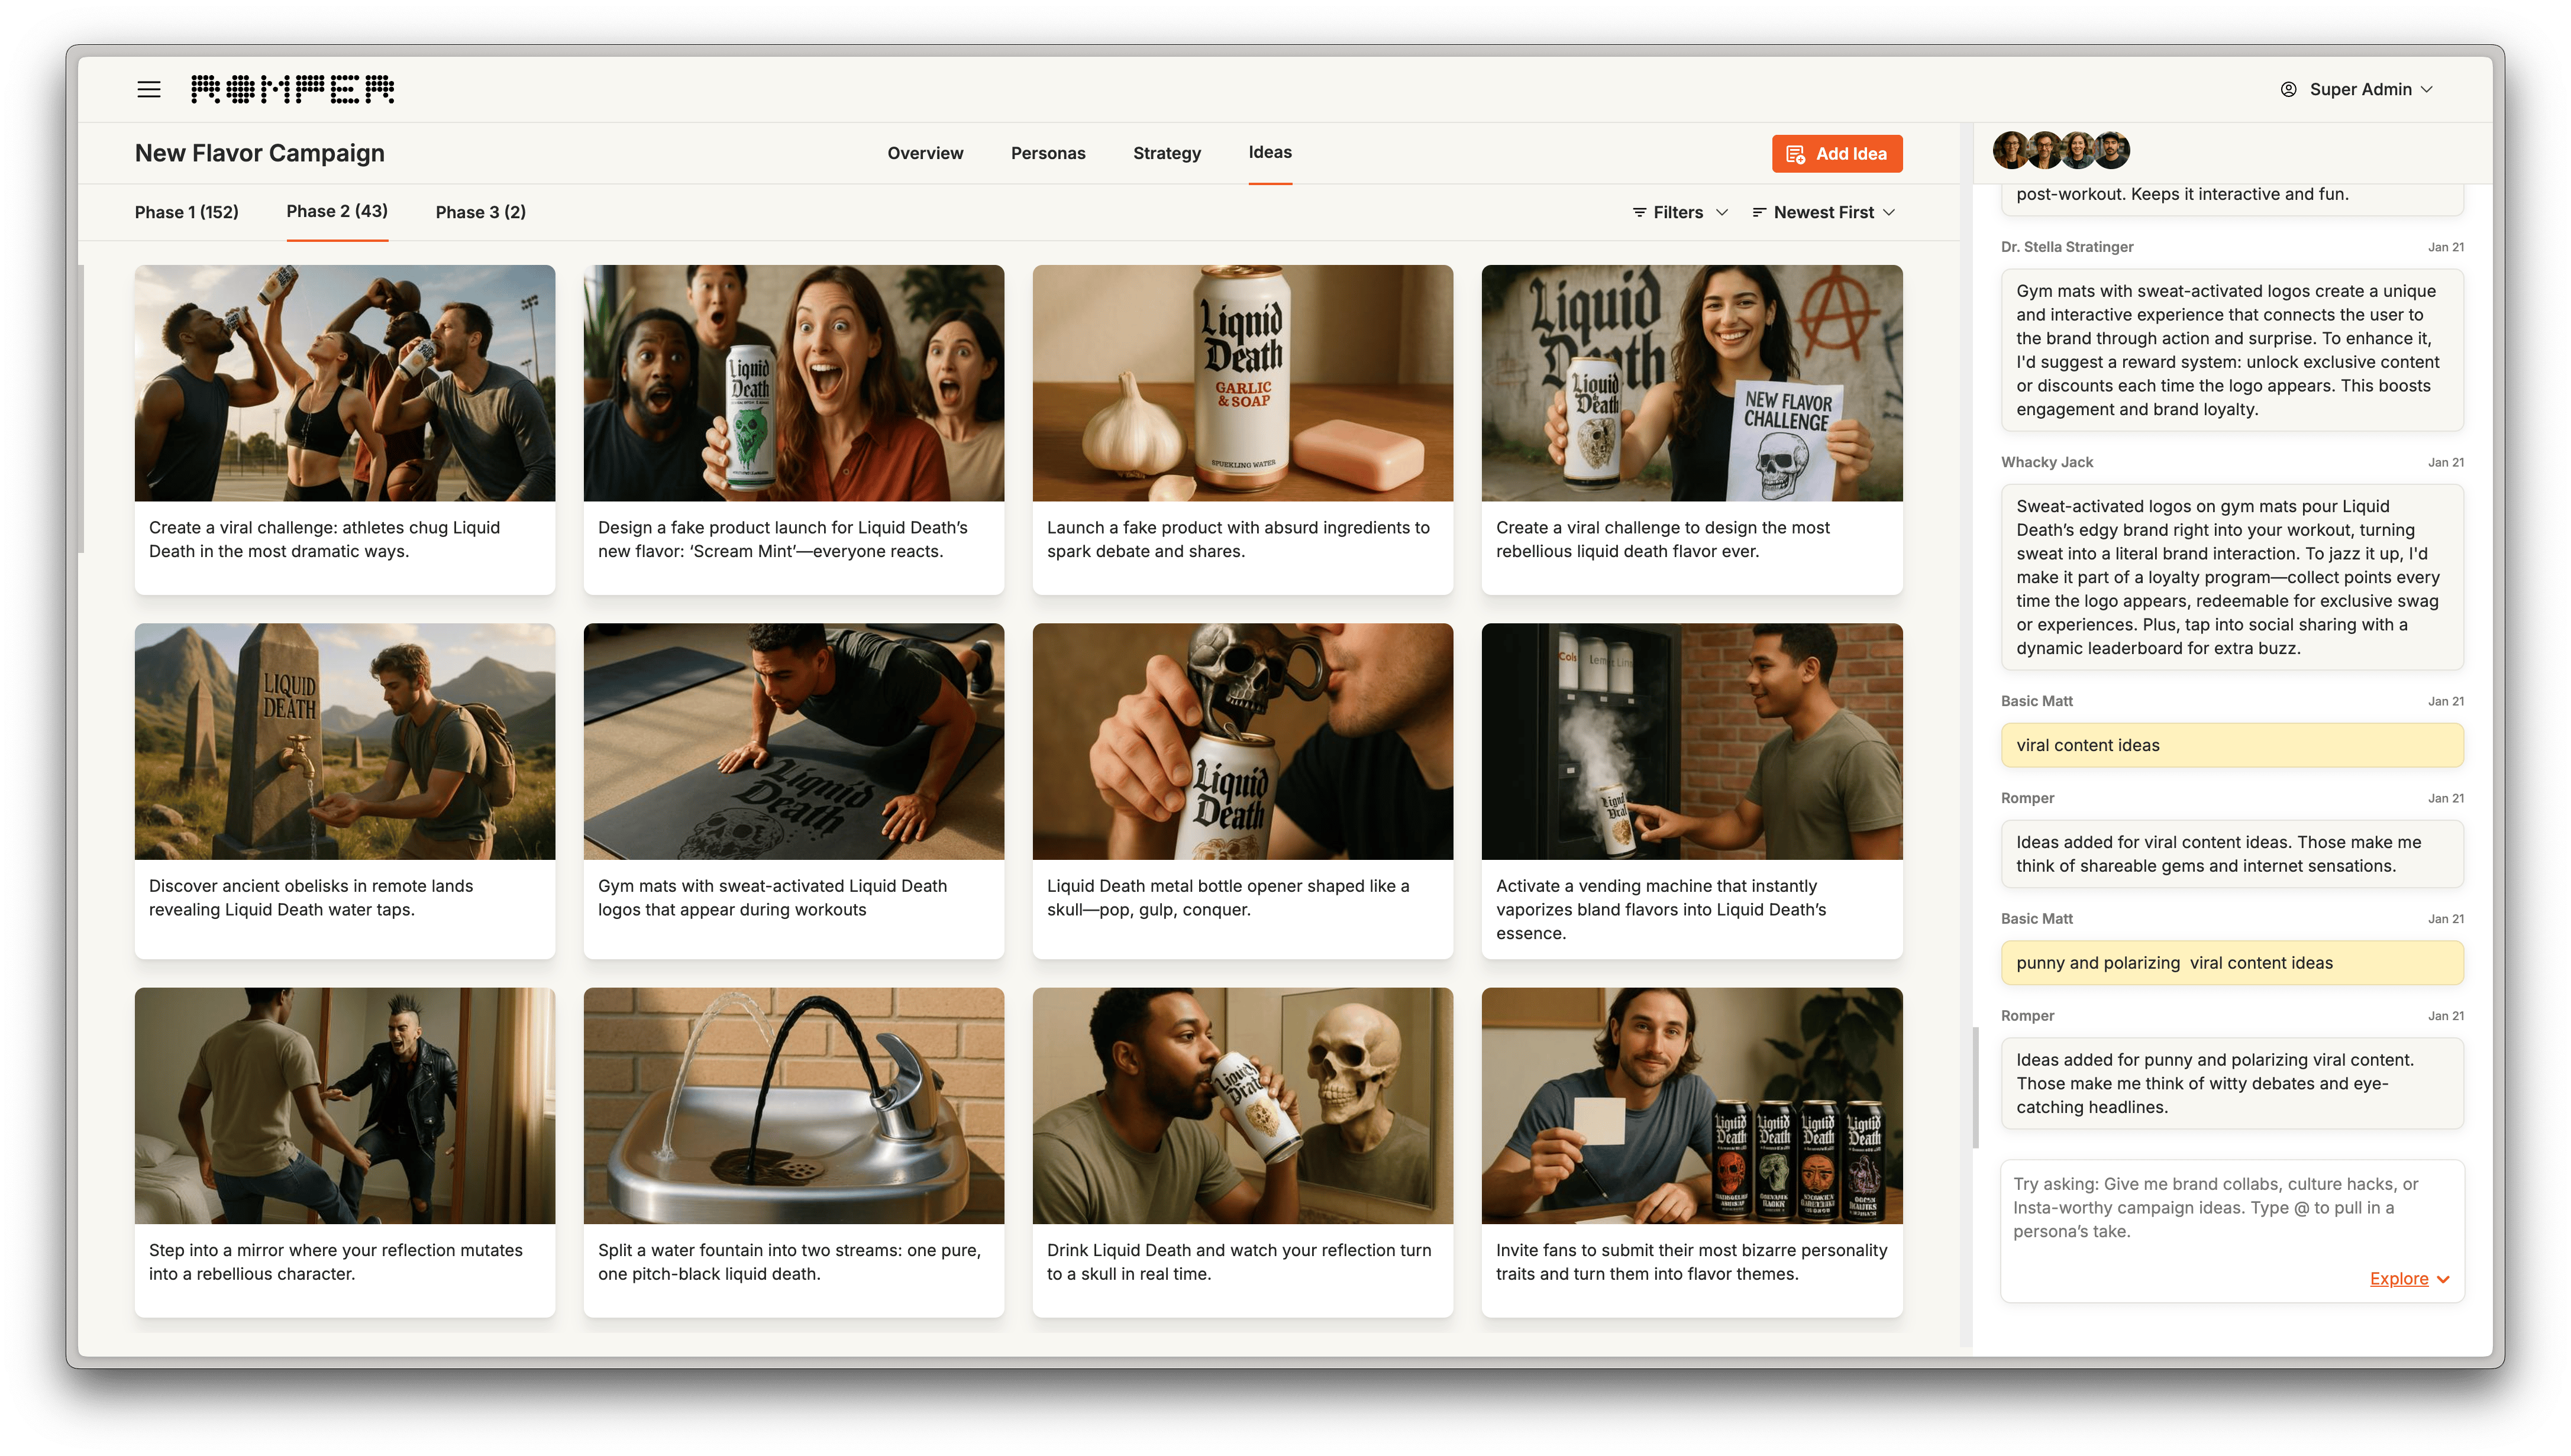This screenshot has width=2571, height=1456.
Task: Open the Newest First sort dropdown chevron
Action: 1889,213
